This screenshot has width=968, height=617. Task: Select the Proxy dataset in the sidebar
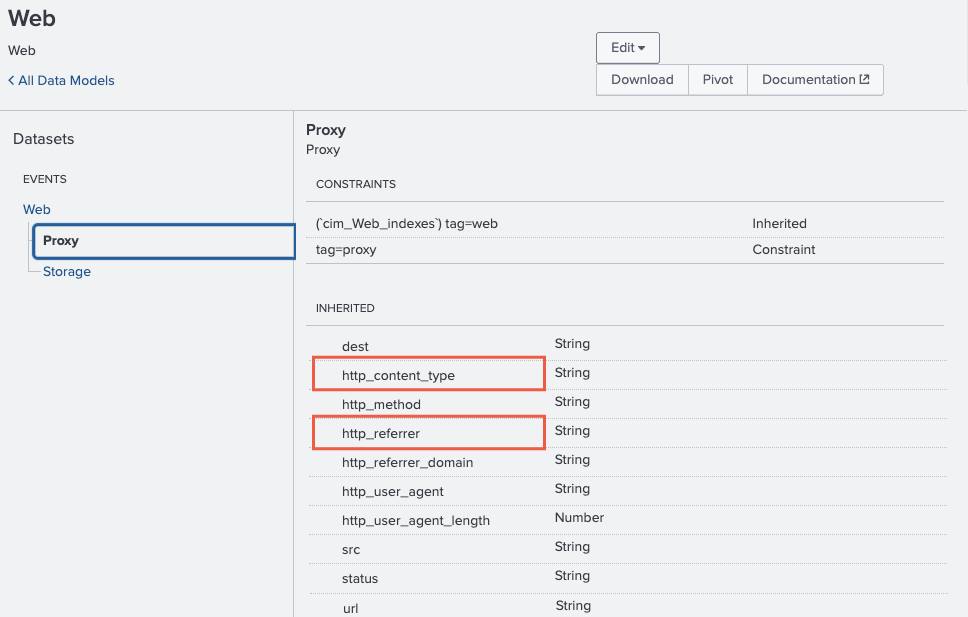(59, 240)
